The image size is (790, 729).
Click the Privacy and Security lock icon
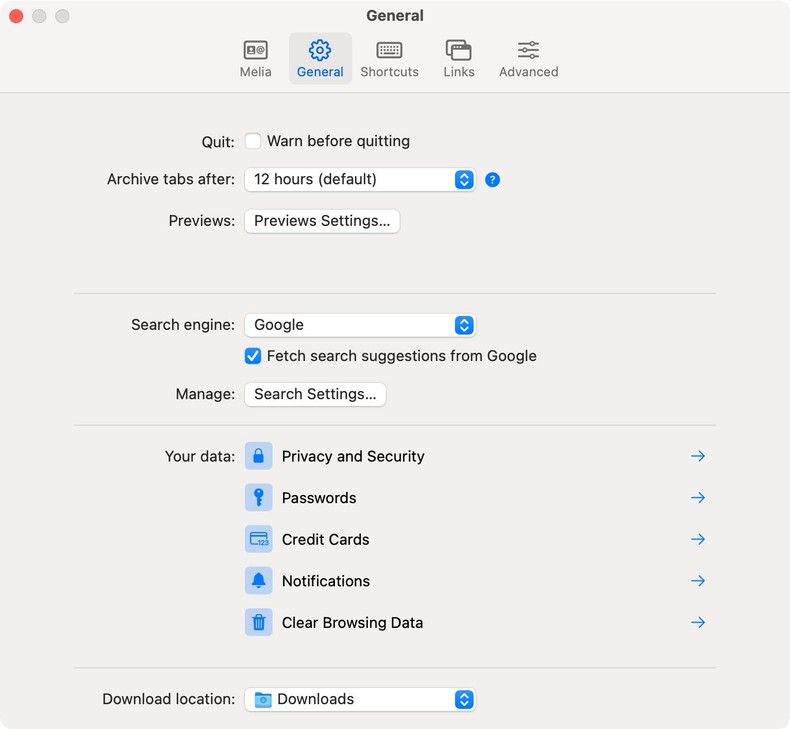258,456
